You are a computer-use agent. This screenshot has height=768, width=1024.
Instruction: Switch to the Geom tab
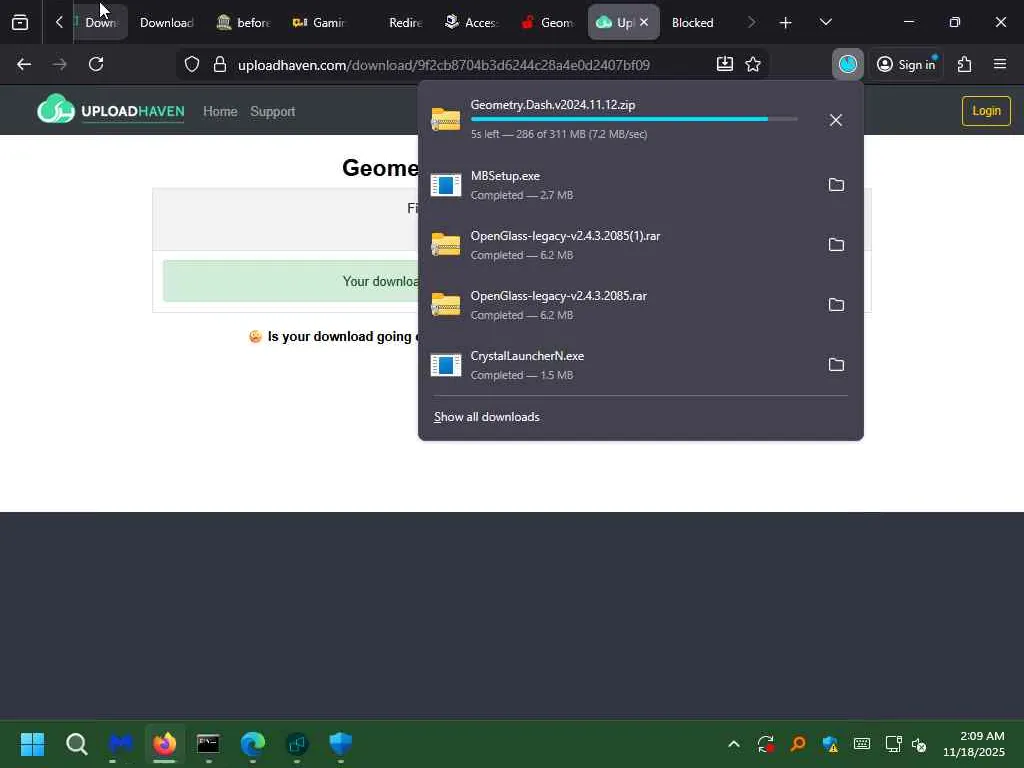coord(549,23)
